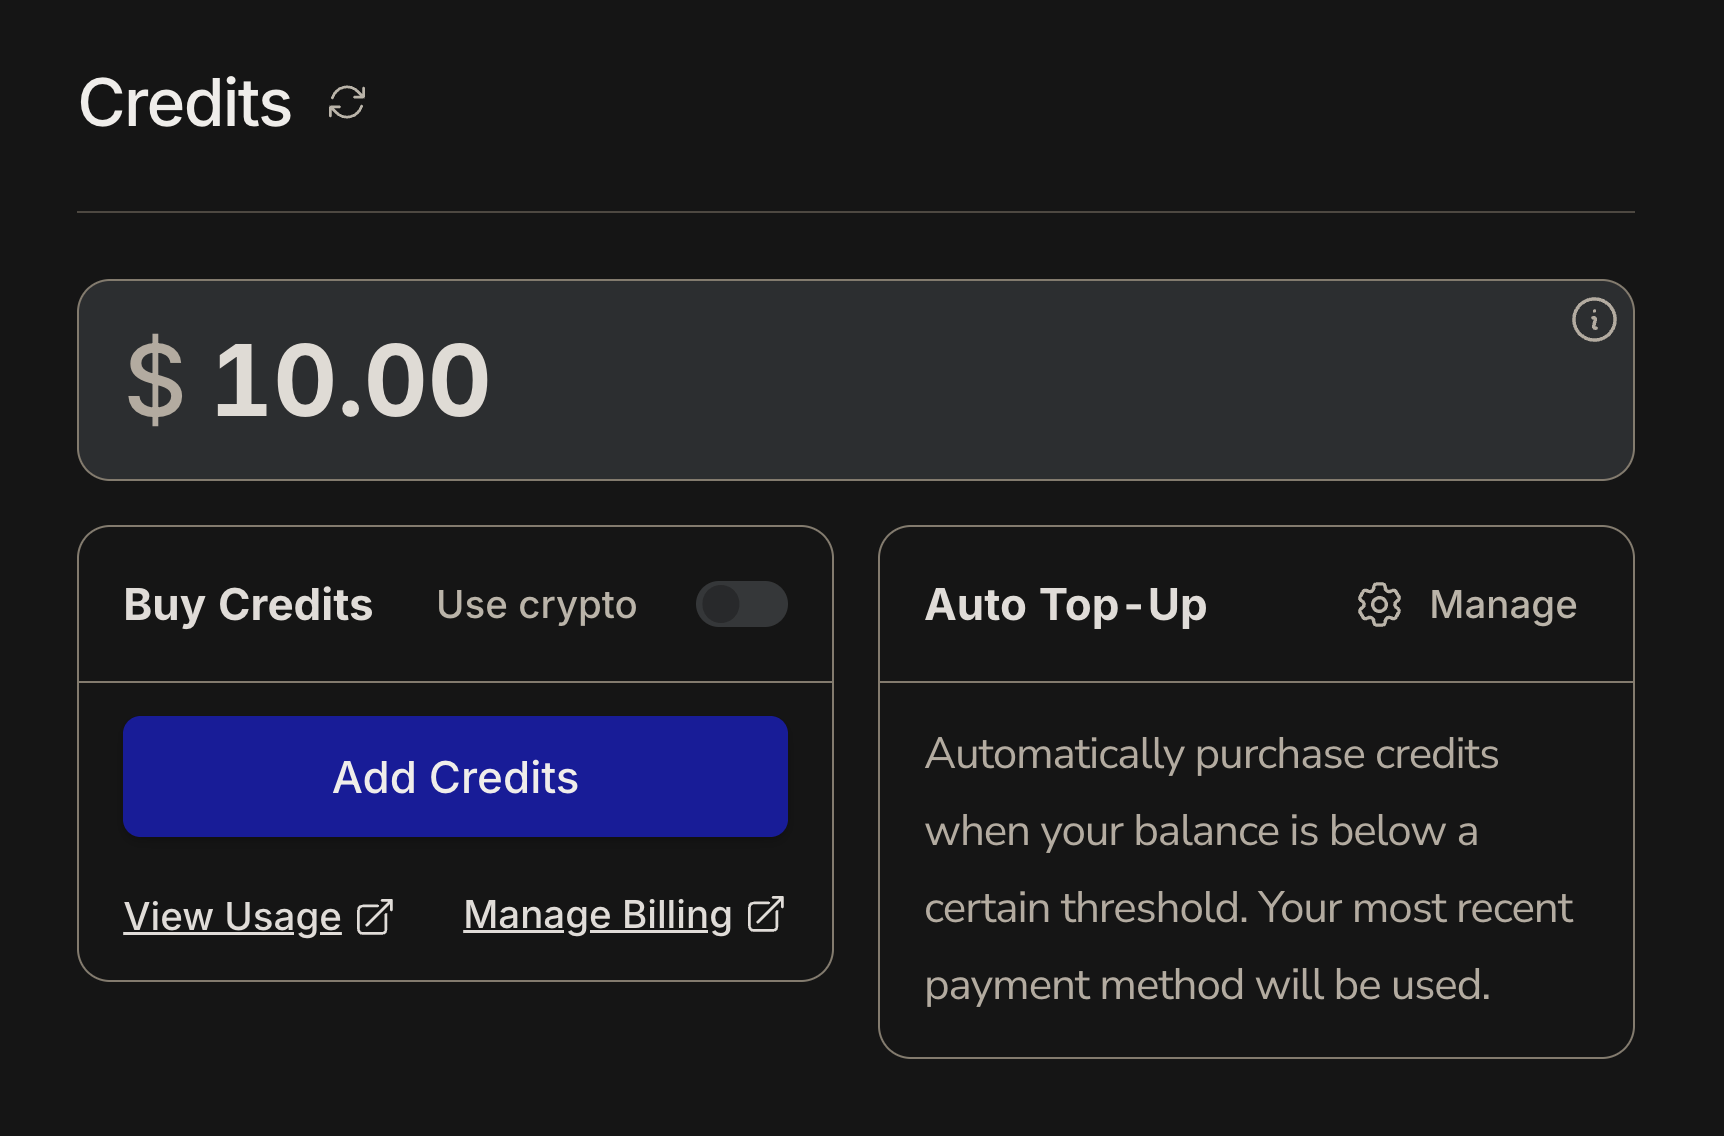Click the Buy Credits card title
1724x1136 pixels.
(x=248, y=605)
